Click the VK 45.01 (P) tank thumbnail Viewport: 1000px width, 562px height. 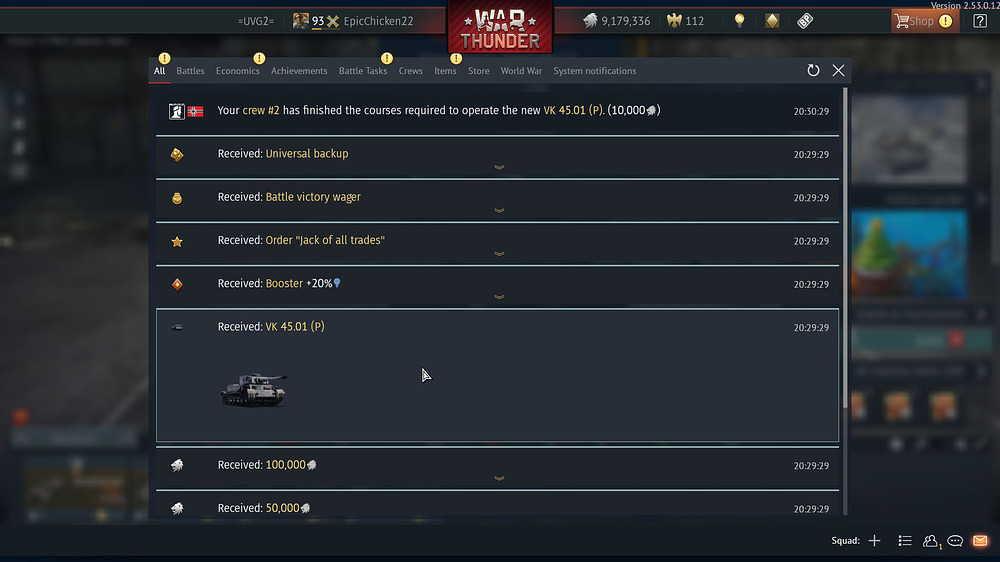click(254, 390)
